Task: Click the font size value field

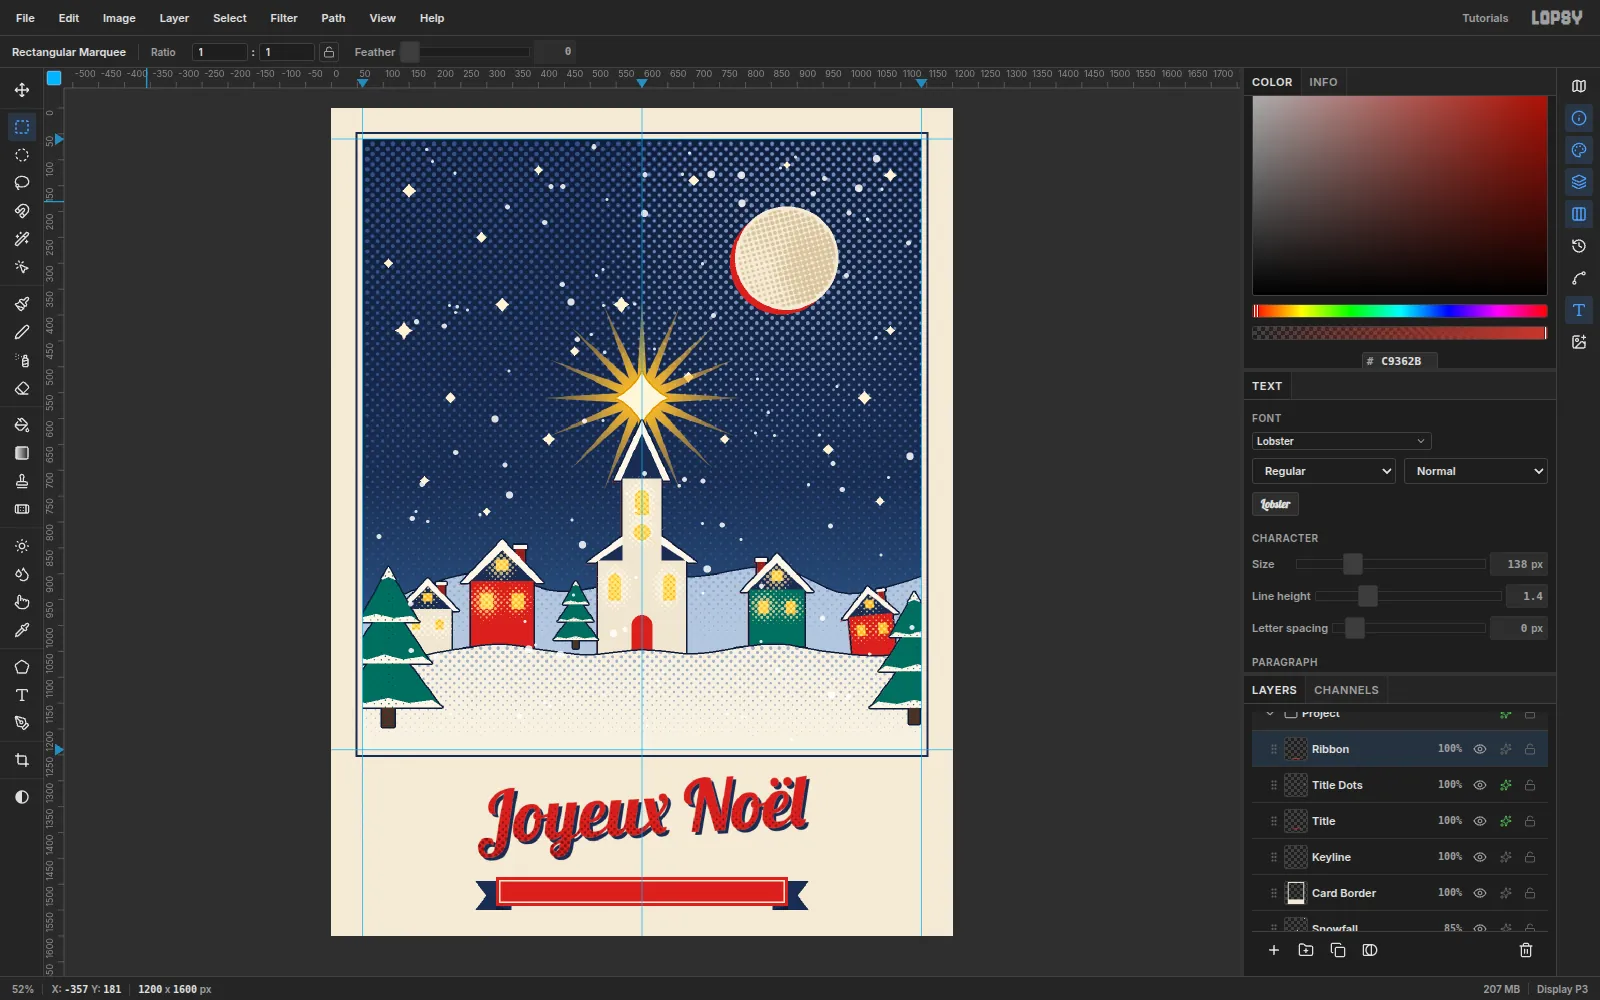Action: pos(1519,564)
